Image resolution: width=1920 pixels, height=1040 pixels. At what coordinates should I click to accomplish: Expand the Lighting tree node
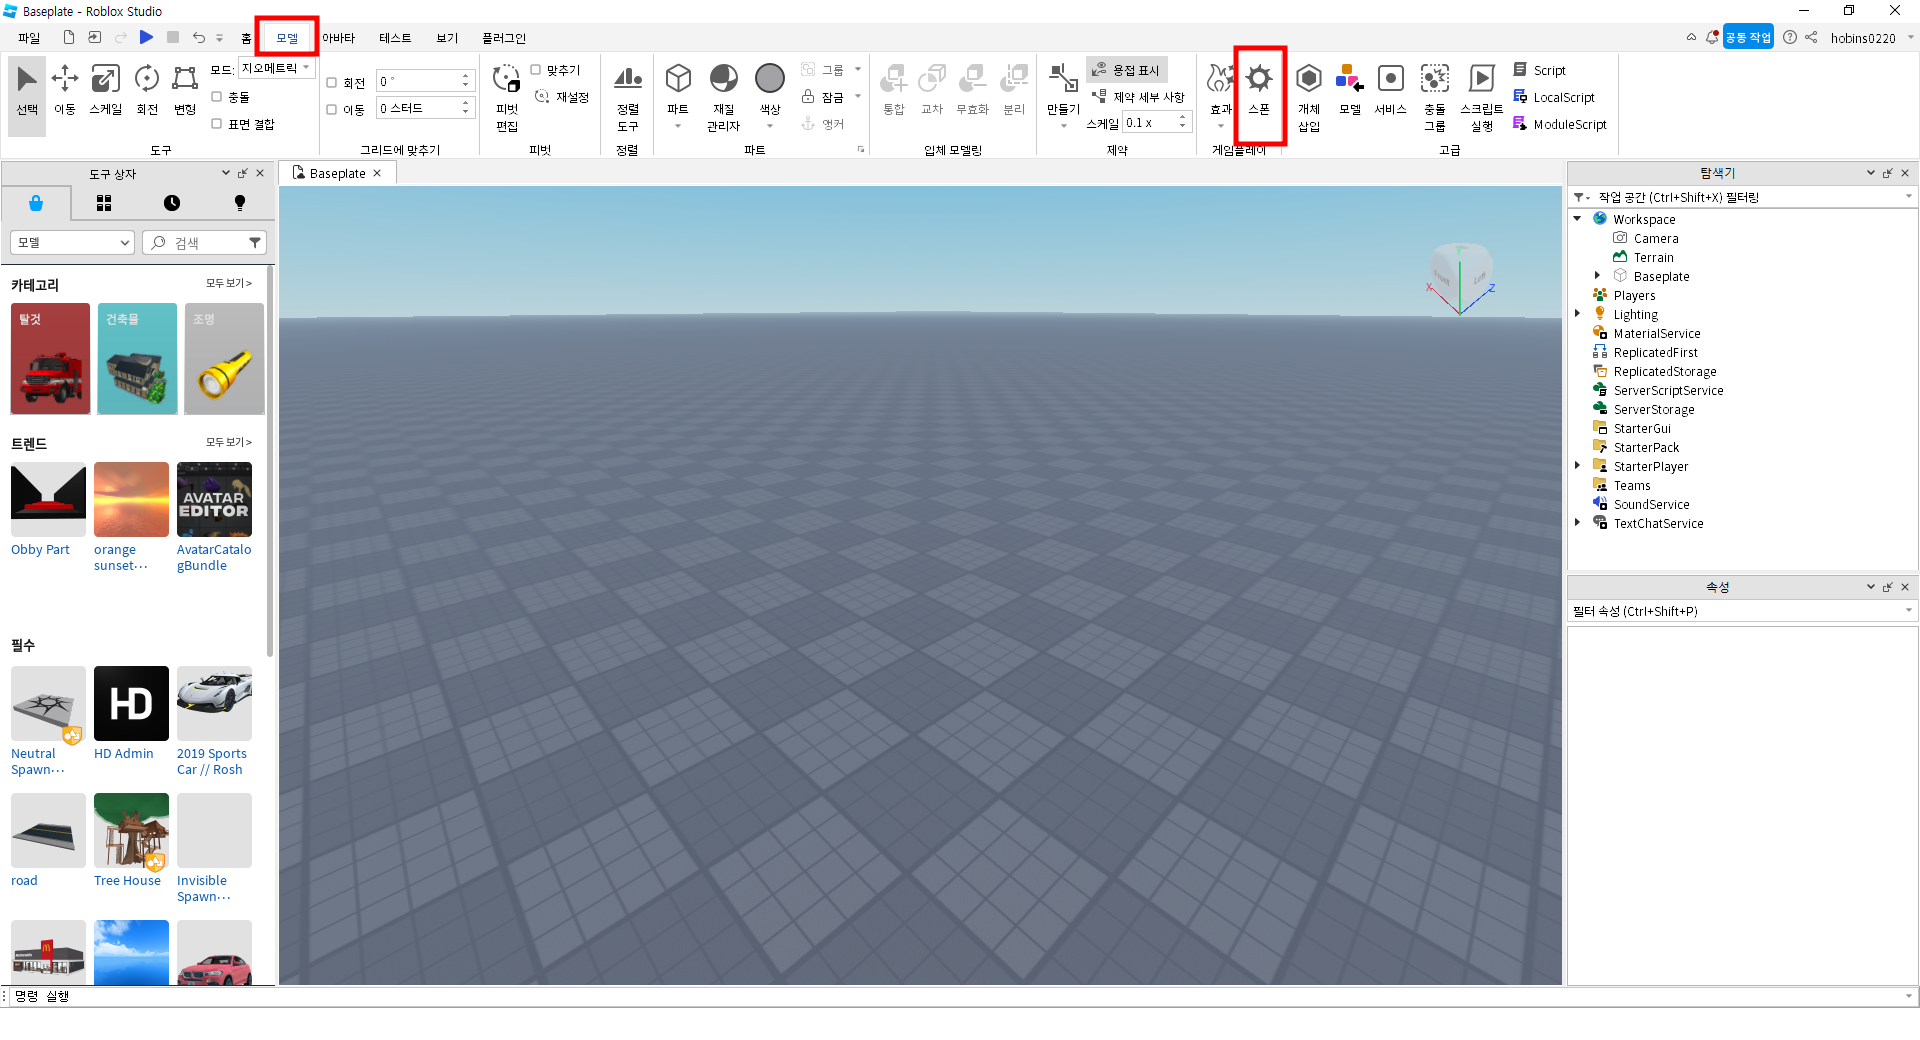(x=1578, y=314)
